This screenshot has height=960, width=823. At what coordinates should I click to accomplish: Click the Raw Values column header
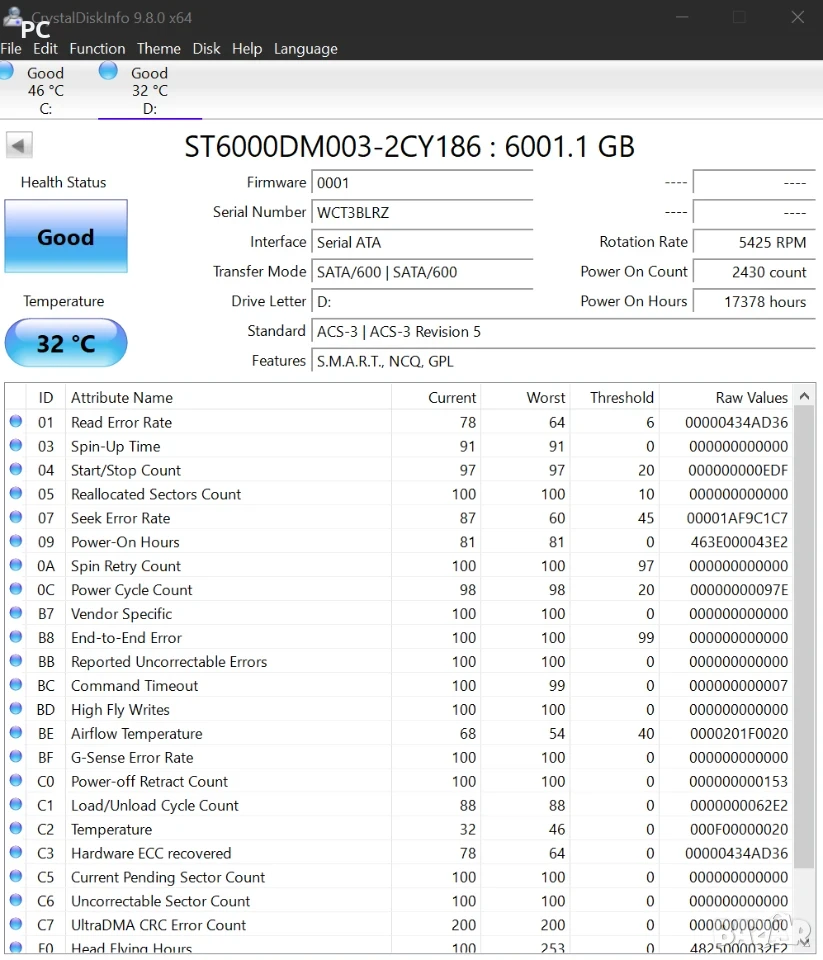726,398
